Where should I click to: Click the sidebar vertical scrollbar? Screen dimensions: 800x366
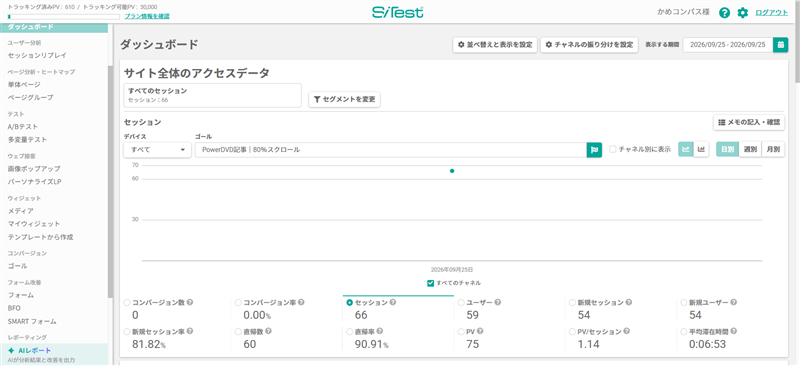(111, 181)
